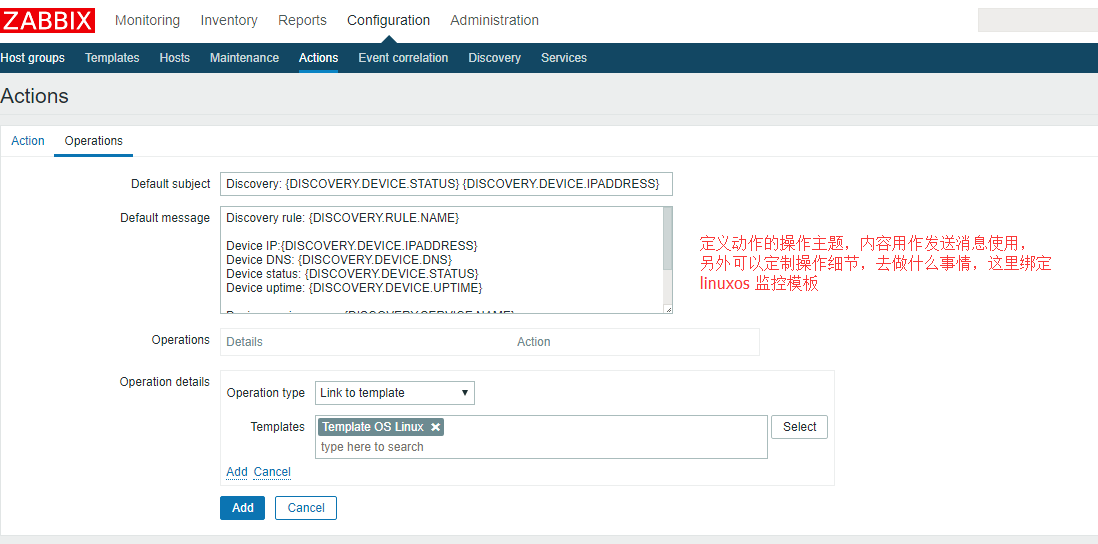Click the Zabbix logo
Image resolution: width=1098 pixels, height=544 pixels.
pos(48,20)
